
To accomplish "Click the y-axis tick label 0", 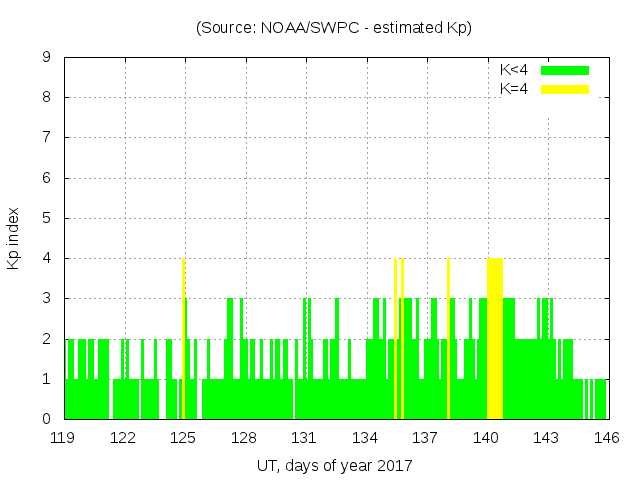I will 46,419.
